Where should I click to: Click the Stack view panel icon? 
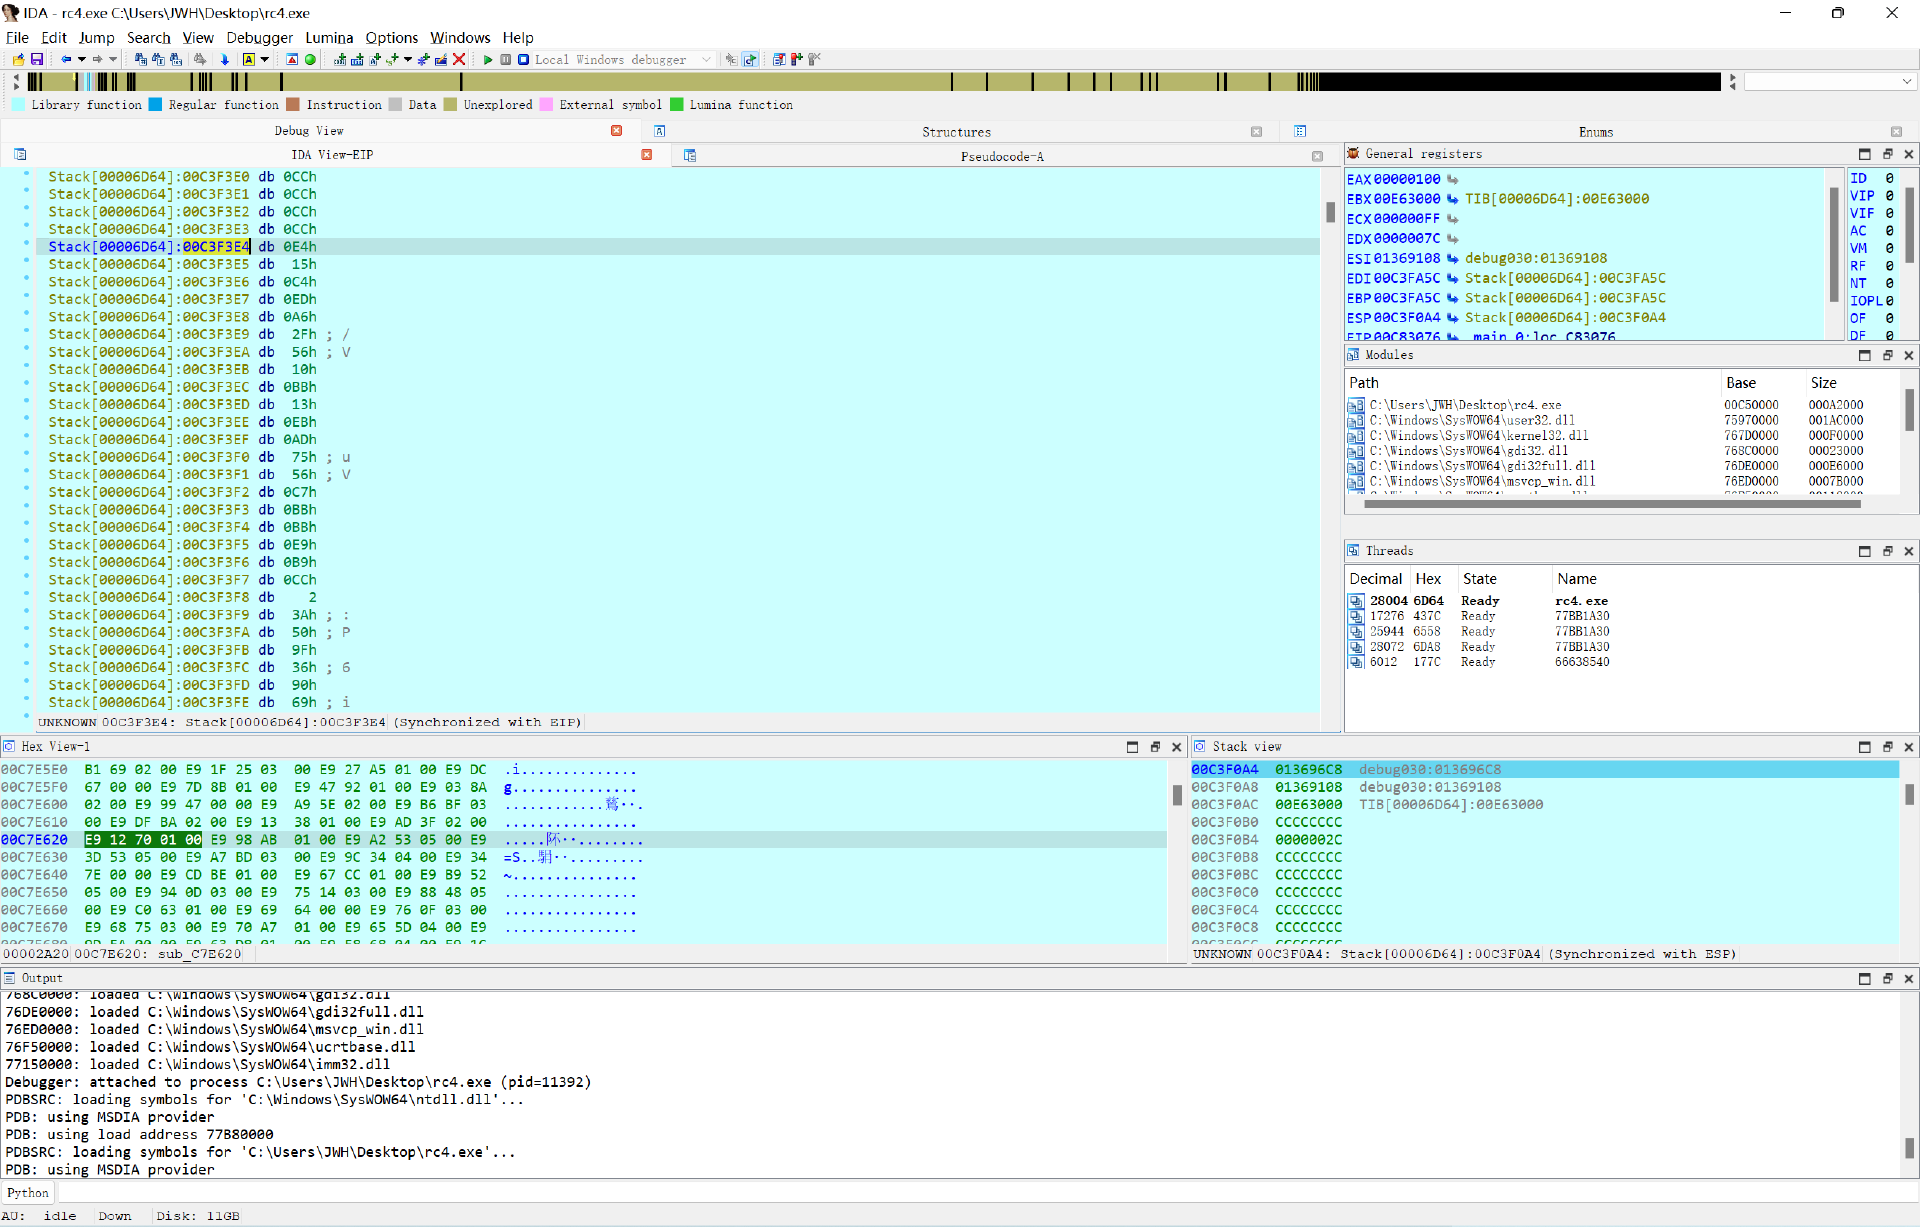pyautogui.click(x=1200, y=746)
